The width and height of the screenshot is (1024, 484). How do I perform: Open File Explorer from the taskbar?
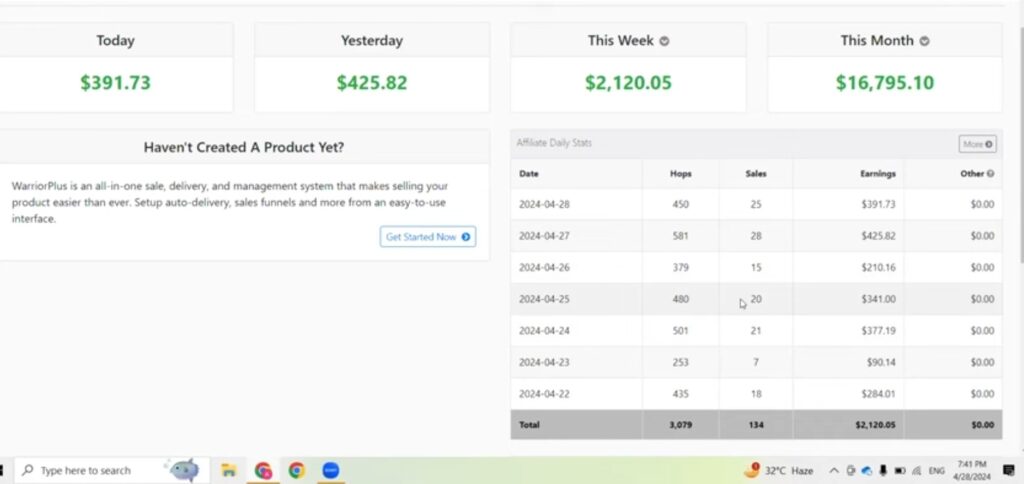tap(229, 470)
